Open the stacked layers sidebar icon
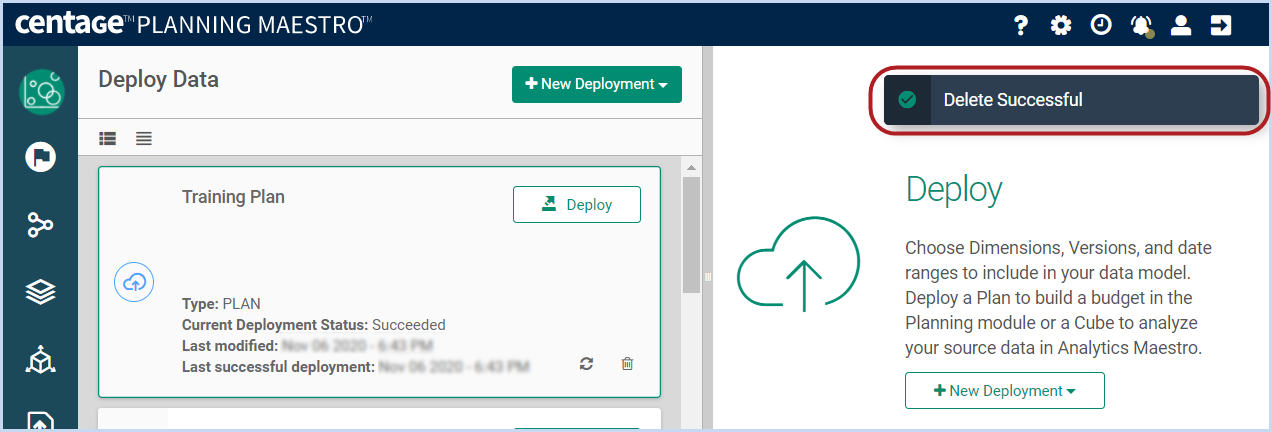Image resolution: width=1272 pixels, height=432 pixels. [x=40, y=292]
